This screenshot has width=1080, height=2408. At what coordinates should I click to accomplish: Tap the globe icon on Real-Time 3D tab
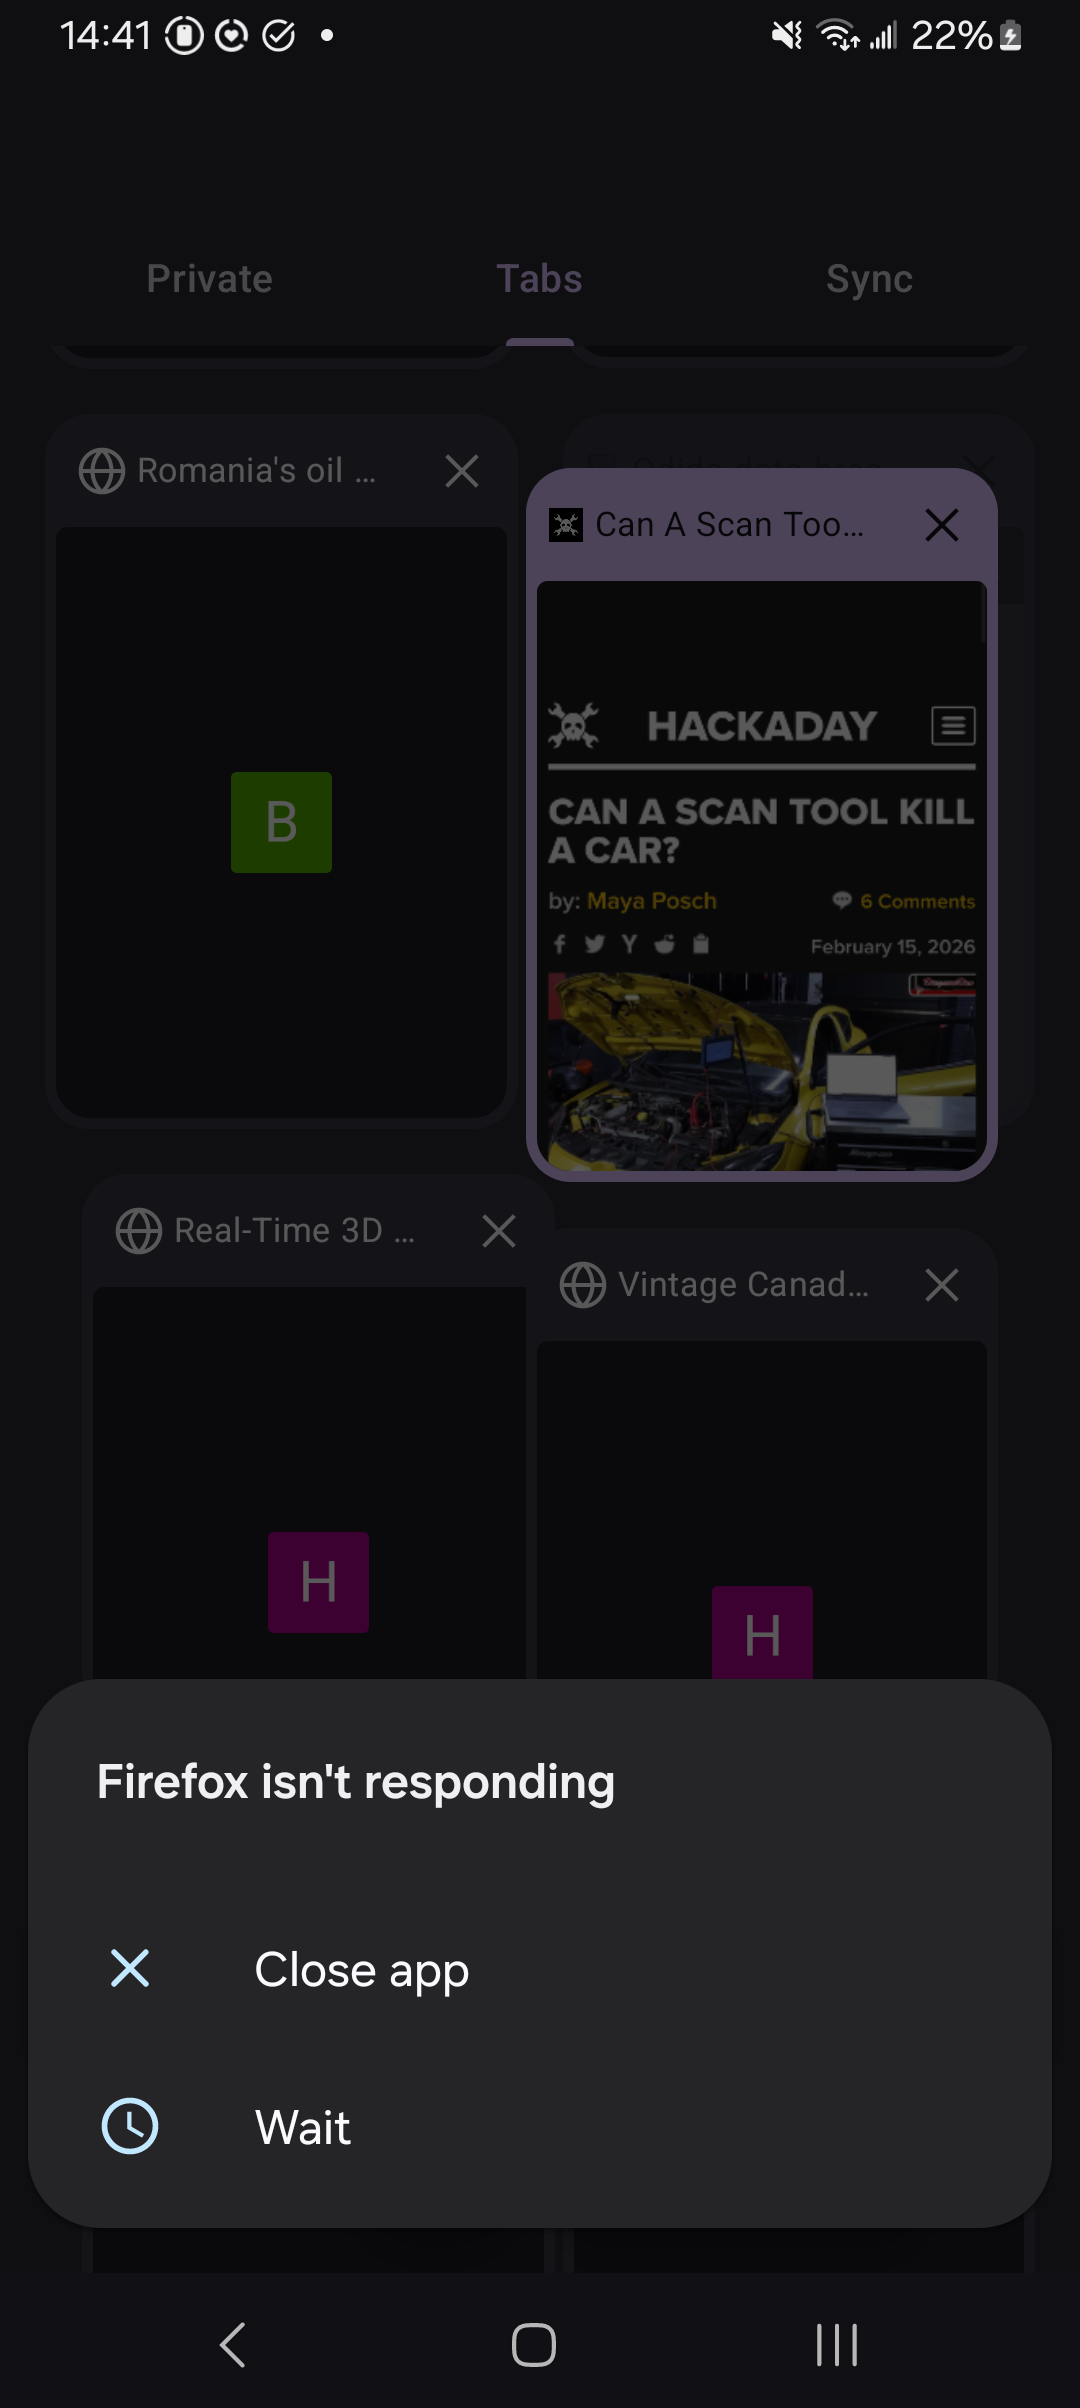pos(139,1230)
